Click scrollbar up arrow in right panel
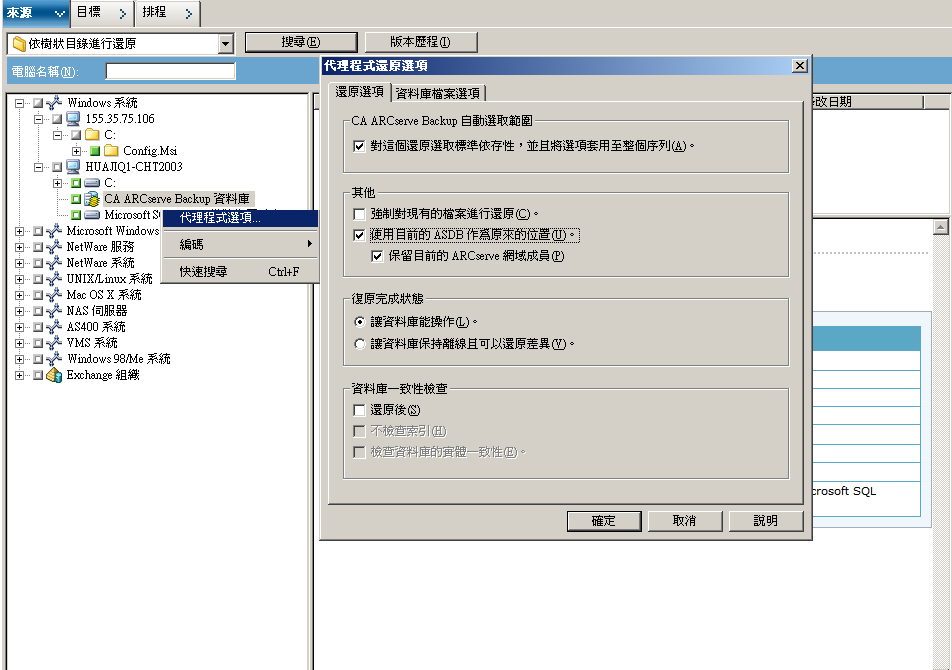The image size is (952, 670). point(940,228)
